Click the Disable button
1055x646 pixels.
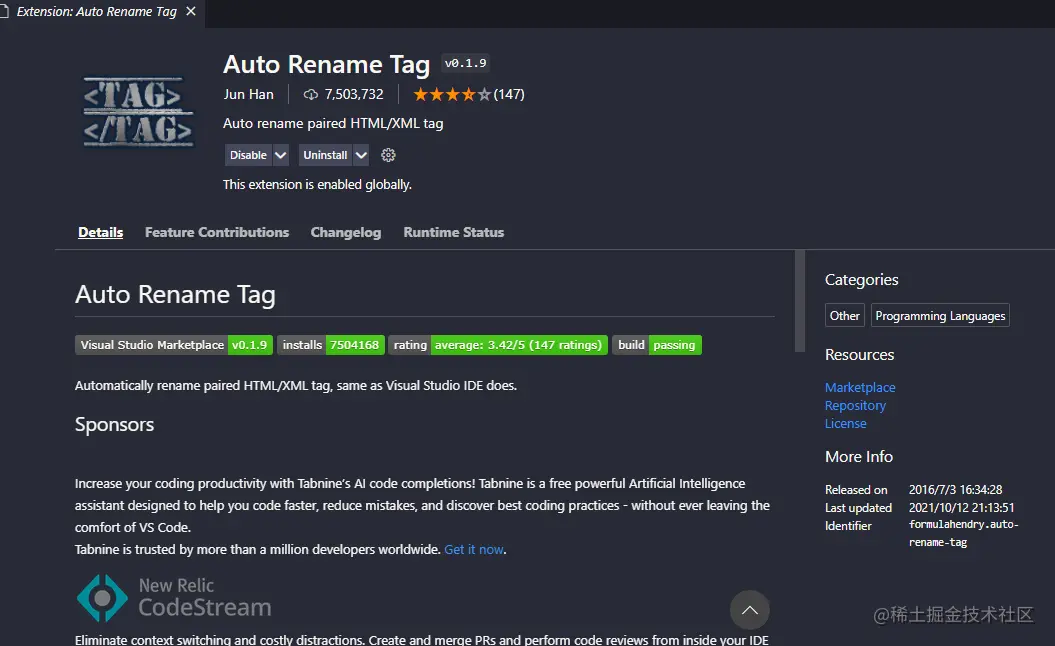point(248,155)
